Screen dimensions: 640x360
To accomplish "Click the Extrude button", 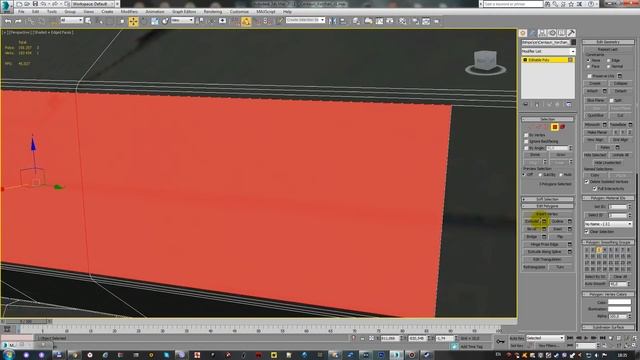I will click(x=532, y=221).
